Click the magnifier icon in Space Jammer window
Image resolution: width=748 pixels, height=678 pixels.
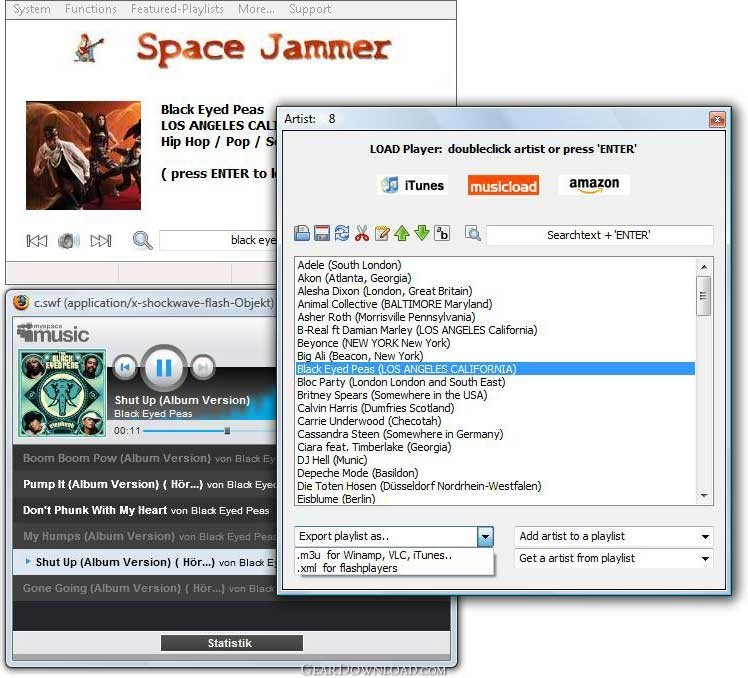(142, 240)
